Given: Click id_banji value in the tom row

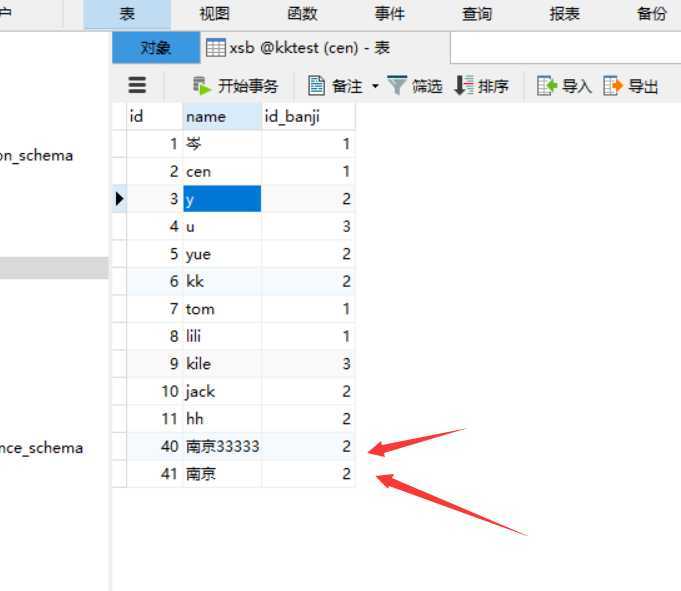Looking at the screenshot, I should pyautogui.click(x=308, y=309).
